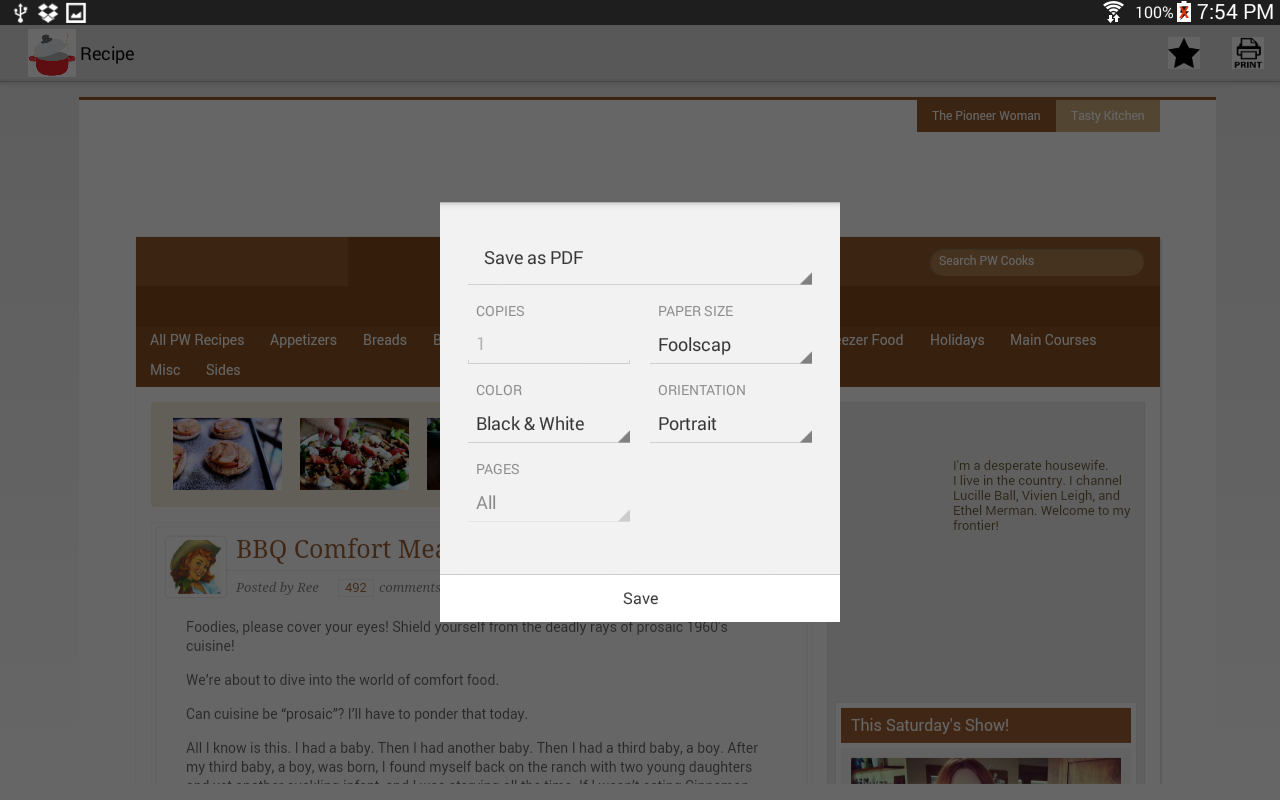The width and height of the screenshot is (1280, 800).
Task: Mark recipe as favorite with star icon
Action: pyautogui.click(x=1184, y=53)
